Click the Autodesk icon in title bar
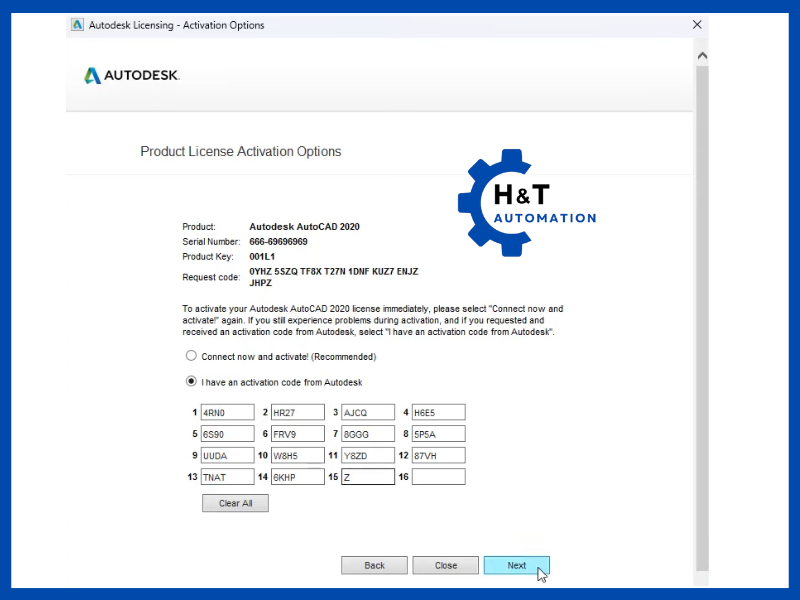This screenshot has width=800, height=600. tap(77, 25)
